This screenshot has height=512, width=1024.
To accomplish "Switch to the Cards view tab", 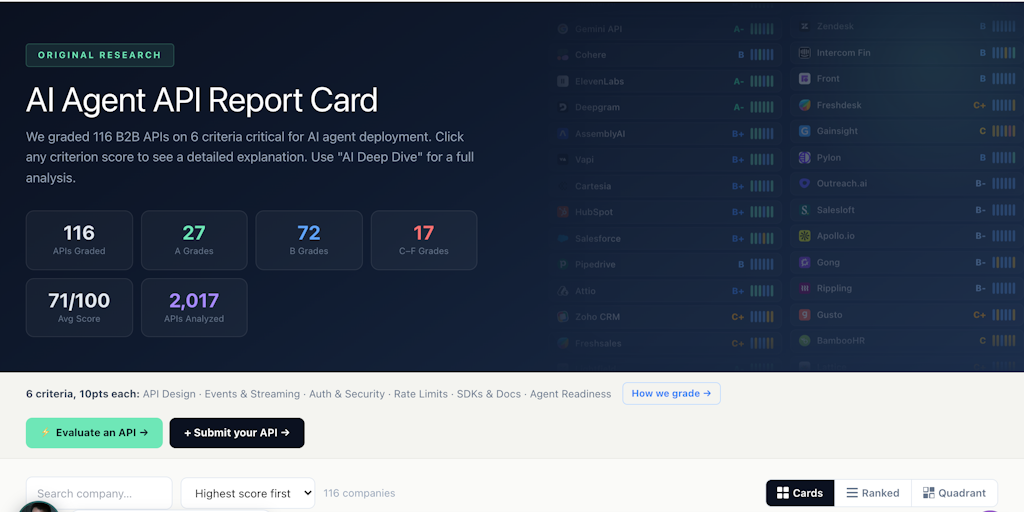I will click(800, 493).
